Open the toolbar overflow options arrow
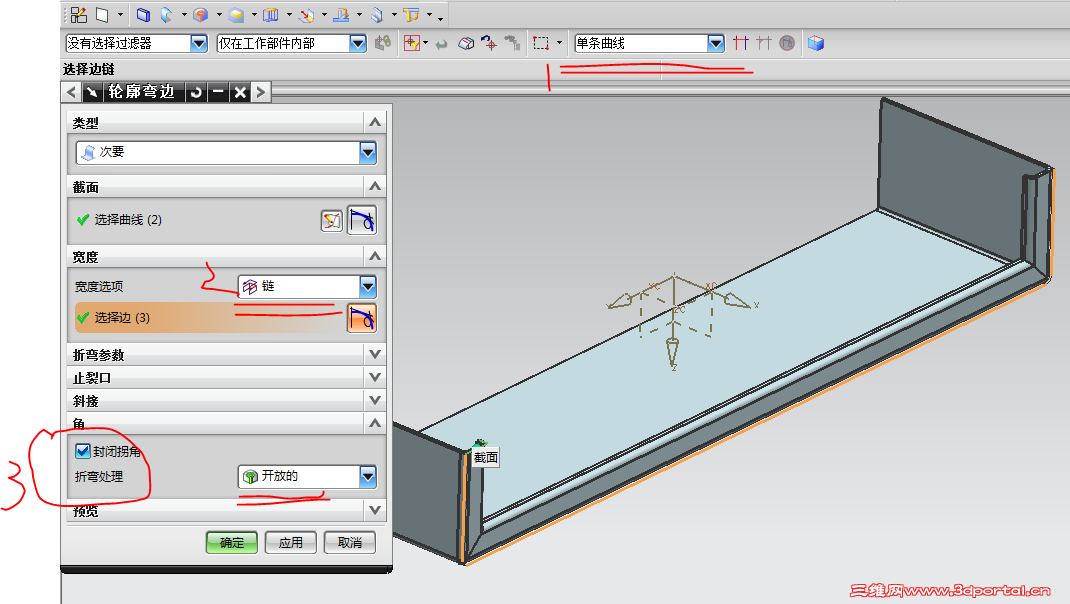Screen dimensions: 1070x604 [x=440, y=18]
